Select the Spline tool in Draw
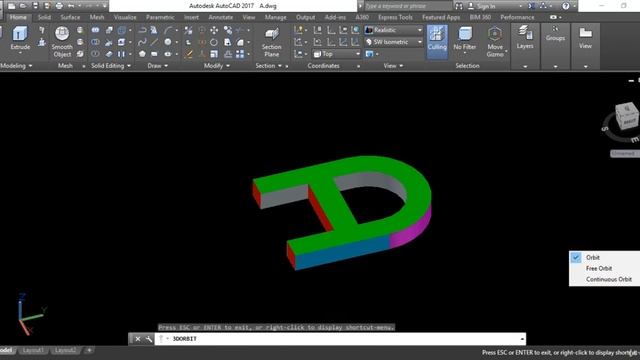Viewport: 640px width, 360px height. [x=142, y=42]
